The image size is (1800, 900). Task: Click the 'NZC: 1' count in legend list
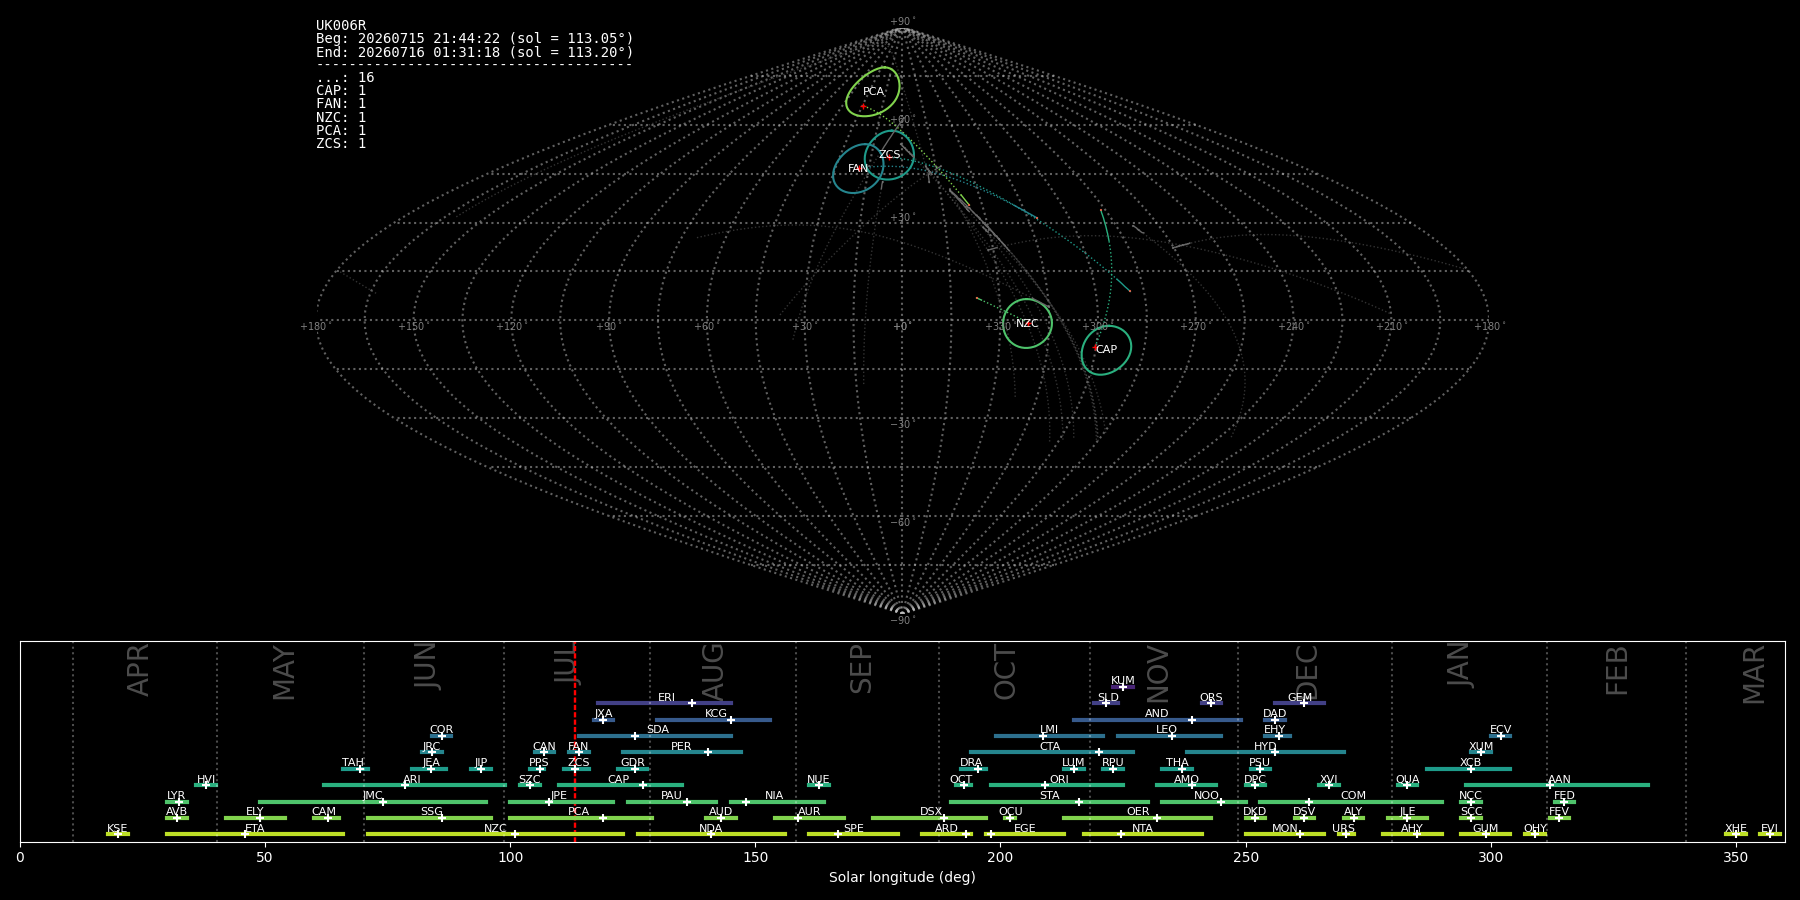point(341,117)
